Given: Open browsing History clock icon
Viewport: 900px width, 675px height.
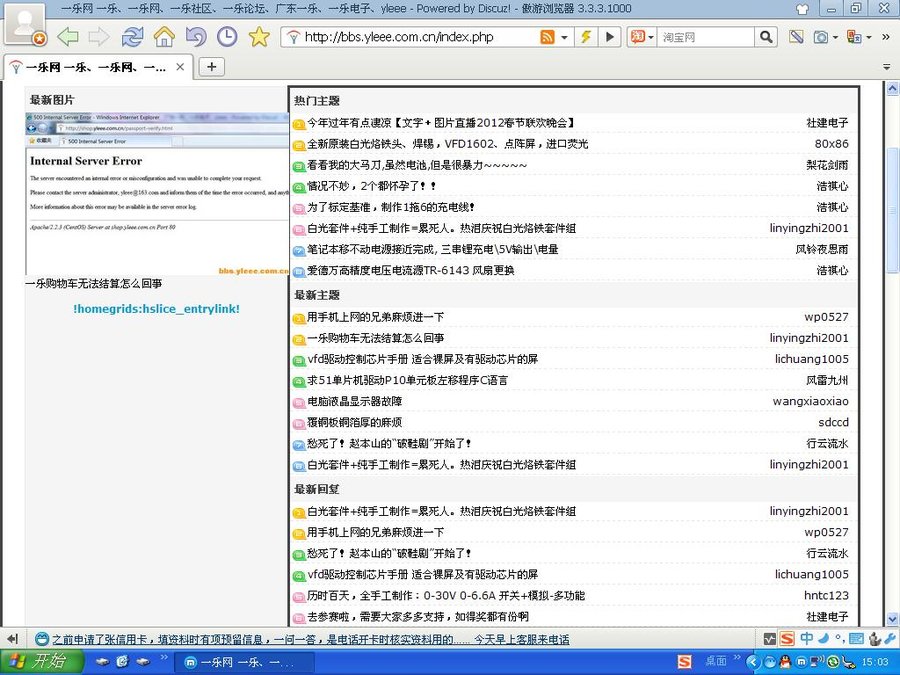Looking at the screenshot, I should click(x=227, y=37).
